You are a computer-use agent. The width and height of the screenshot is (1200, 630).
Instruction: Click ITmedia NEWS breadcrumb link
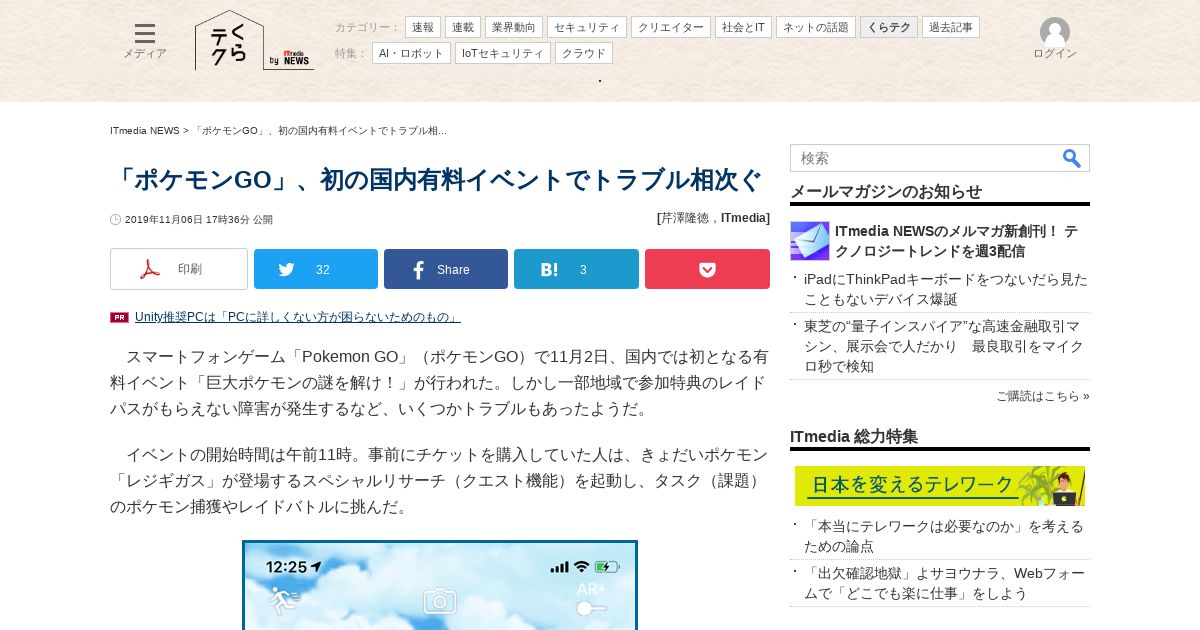tap(145, 131)
